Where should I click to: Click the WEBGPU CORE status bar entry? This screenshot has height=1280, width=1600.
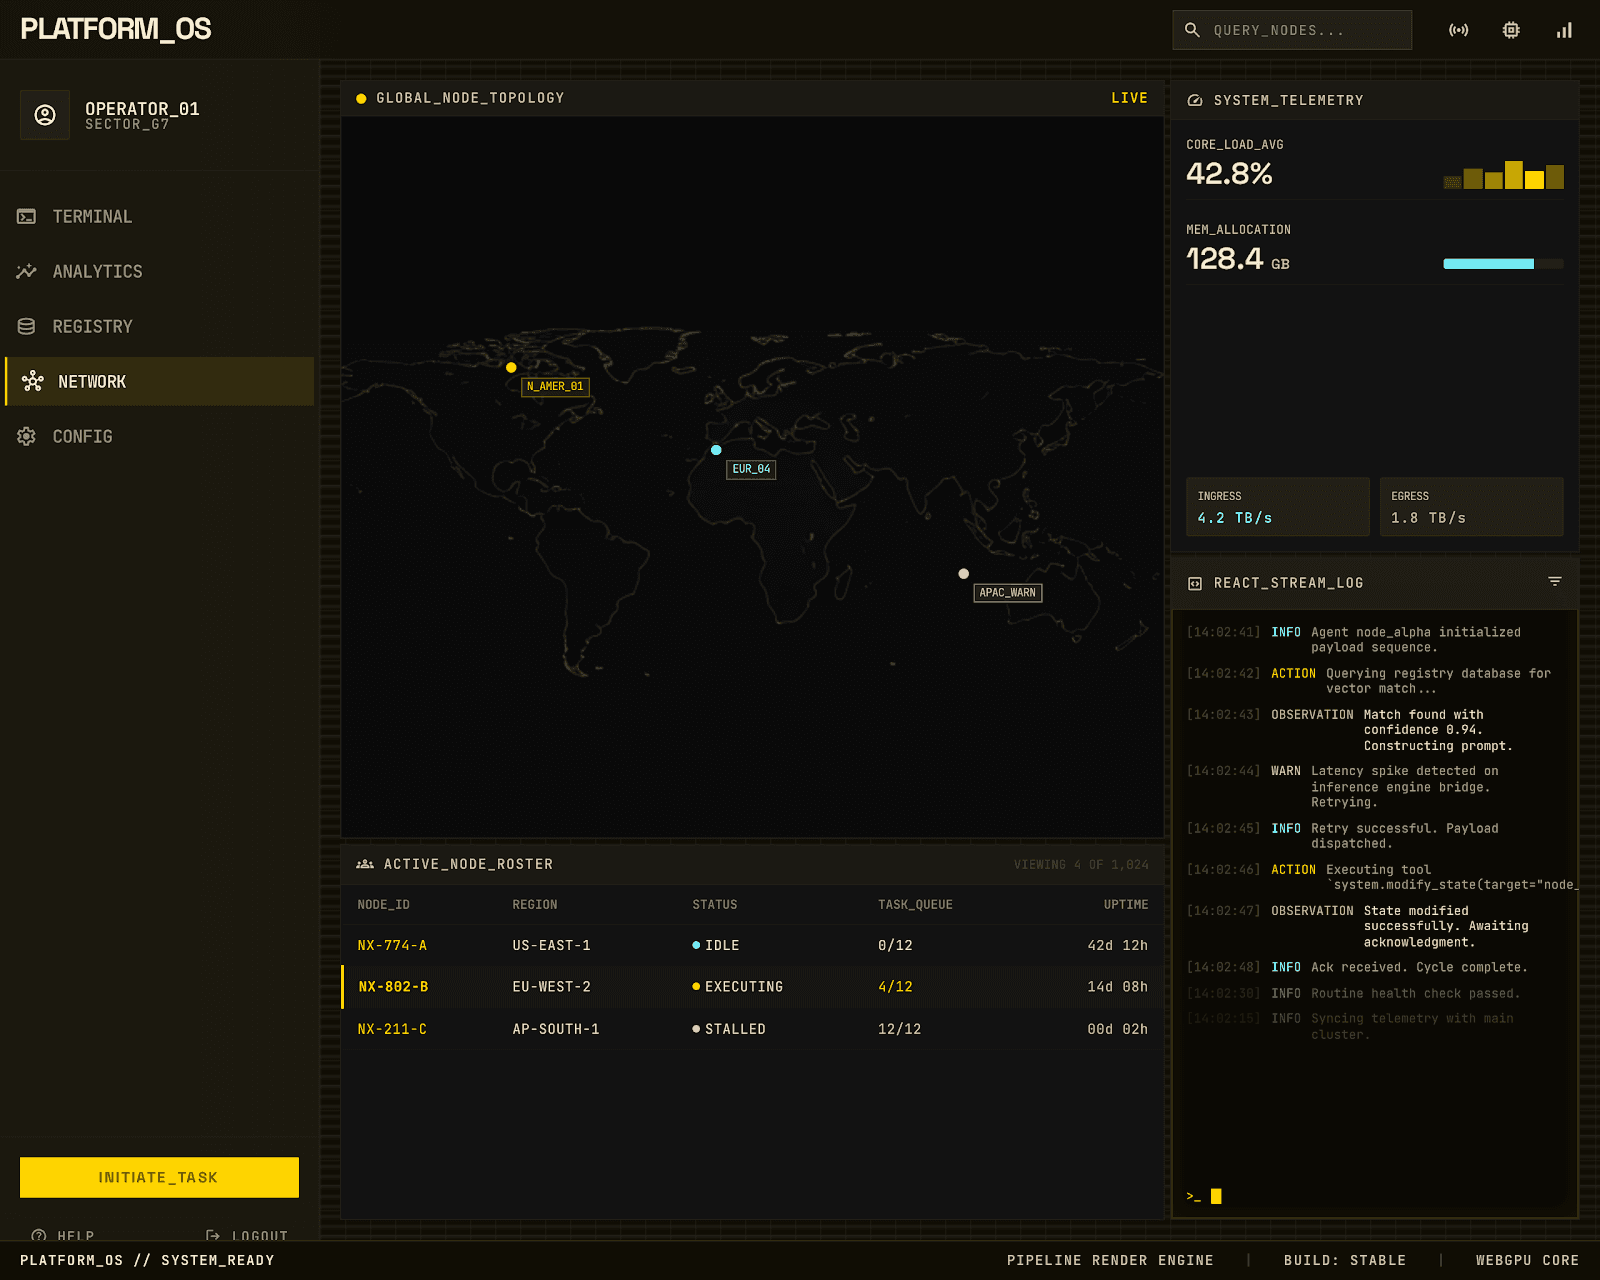tap(1527, 1260)
